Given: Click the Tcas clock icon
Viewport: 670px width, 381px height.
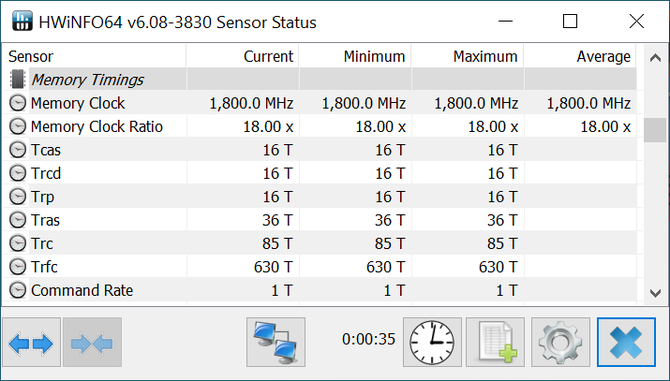Looking at the screenshot, I should pos(18,150).
